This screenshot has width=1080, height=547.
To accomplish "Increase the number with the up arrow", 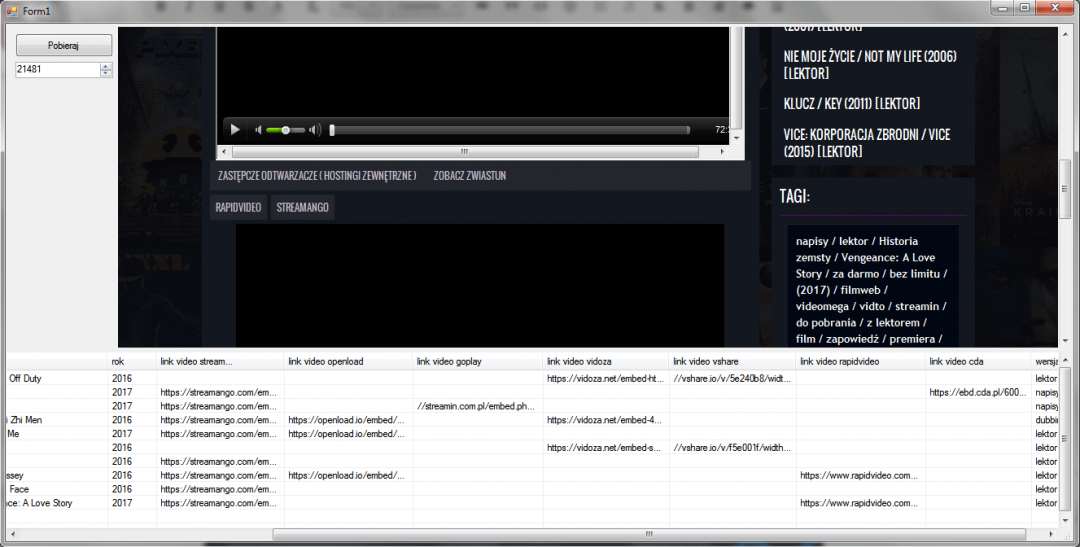I will [x=106, y=66].
